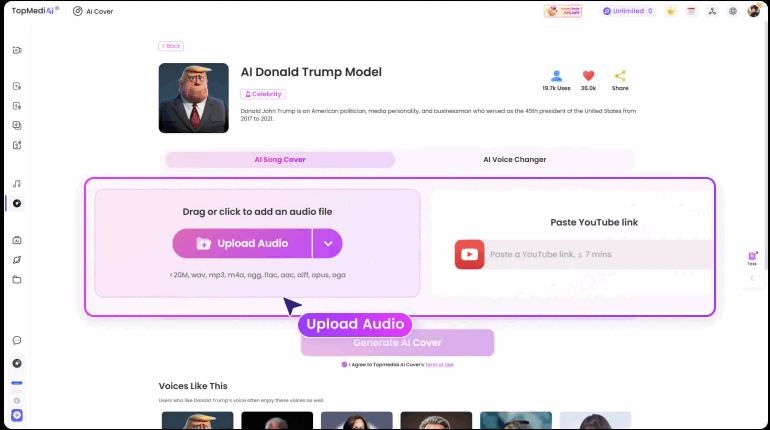Click the audio file drag-and-drop area
Viewport: 770px width, 430px height.
pos(257,243)
